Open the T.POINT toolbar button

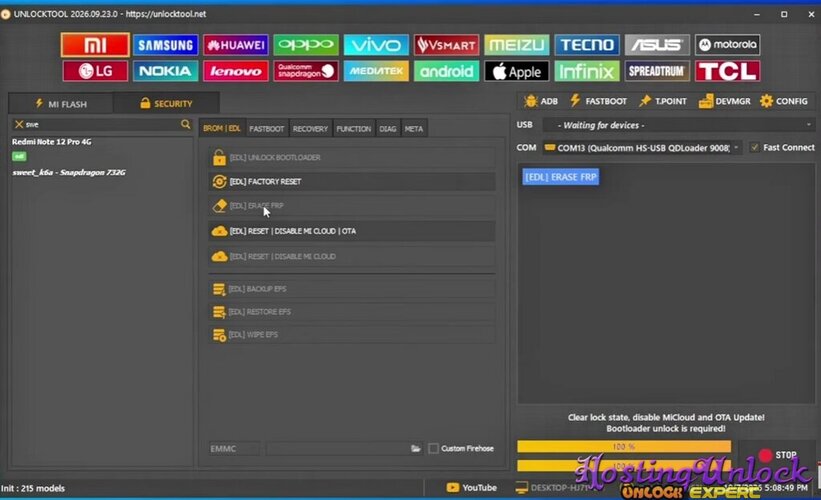[x=662, y=101]
